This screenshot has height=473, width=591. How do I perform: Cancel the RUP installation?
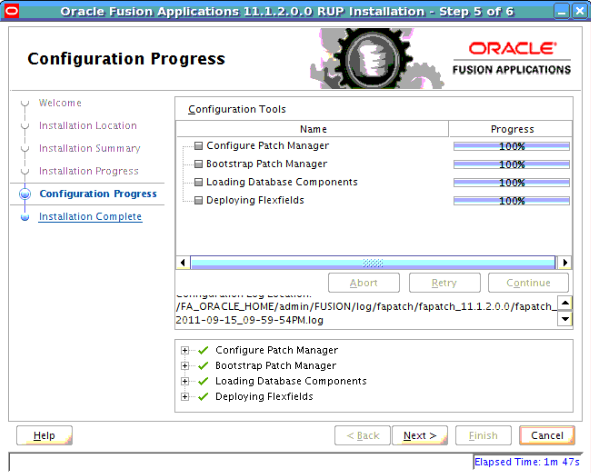547,436
